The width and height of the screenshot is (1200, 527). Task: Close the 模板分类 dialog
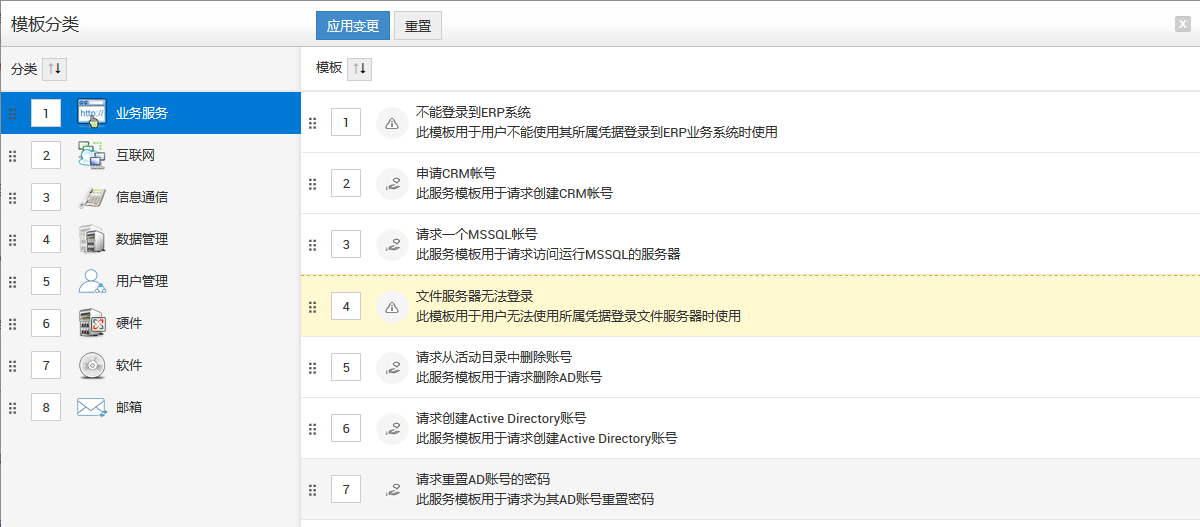pyautogui.click(x=1182, y=25)
